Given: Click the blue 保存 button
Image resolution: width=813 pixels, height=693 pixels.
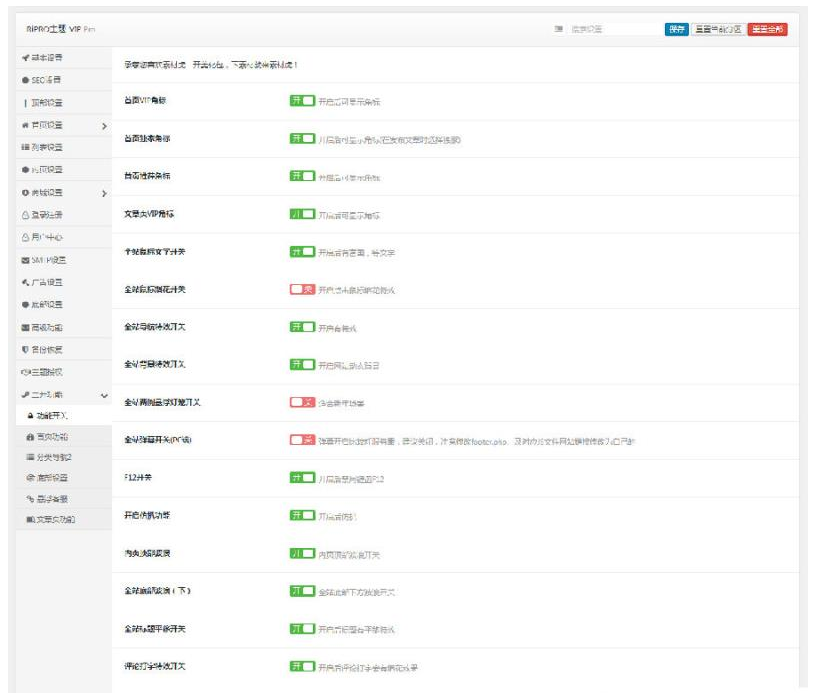Looking at the screenshot, I should pyautogui.click(x=677, y=29).
